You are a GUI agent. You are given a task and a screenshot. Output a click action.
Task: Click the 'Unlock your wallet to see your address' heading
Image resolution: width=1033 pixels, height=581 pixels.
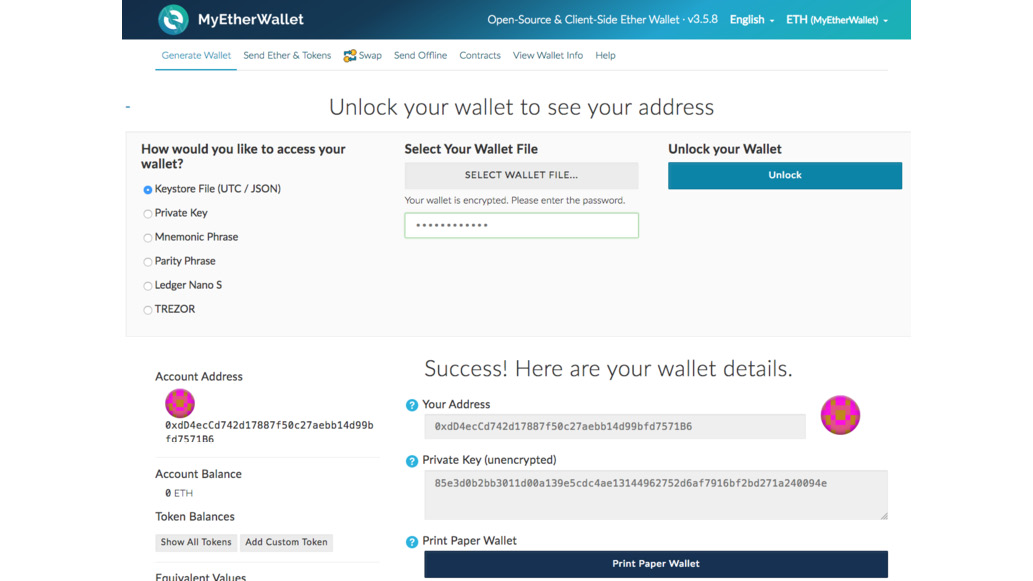[521, 107]
